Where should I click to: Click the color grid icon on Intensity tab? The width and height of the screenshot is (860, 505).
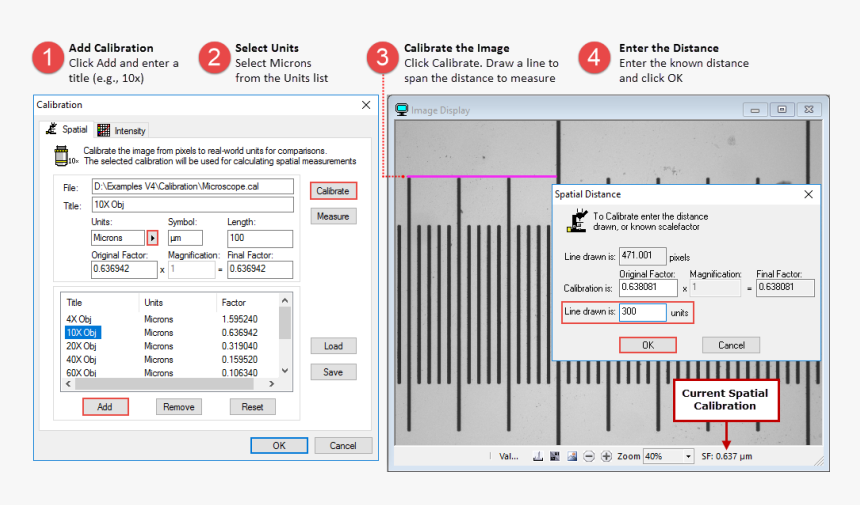coord(104,129)
